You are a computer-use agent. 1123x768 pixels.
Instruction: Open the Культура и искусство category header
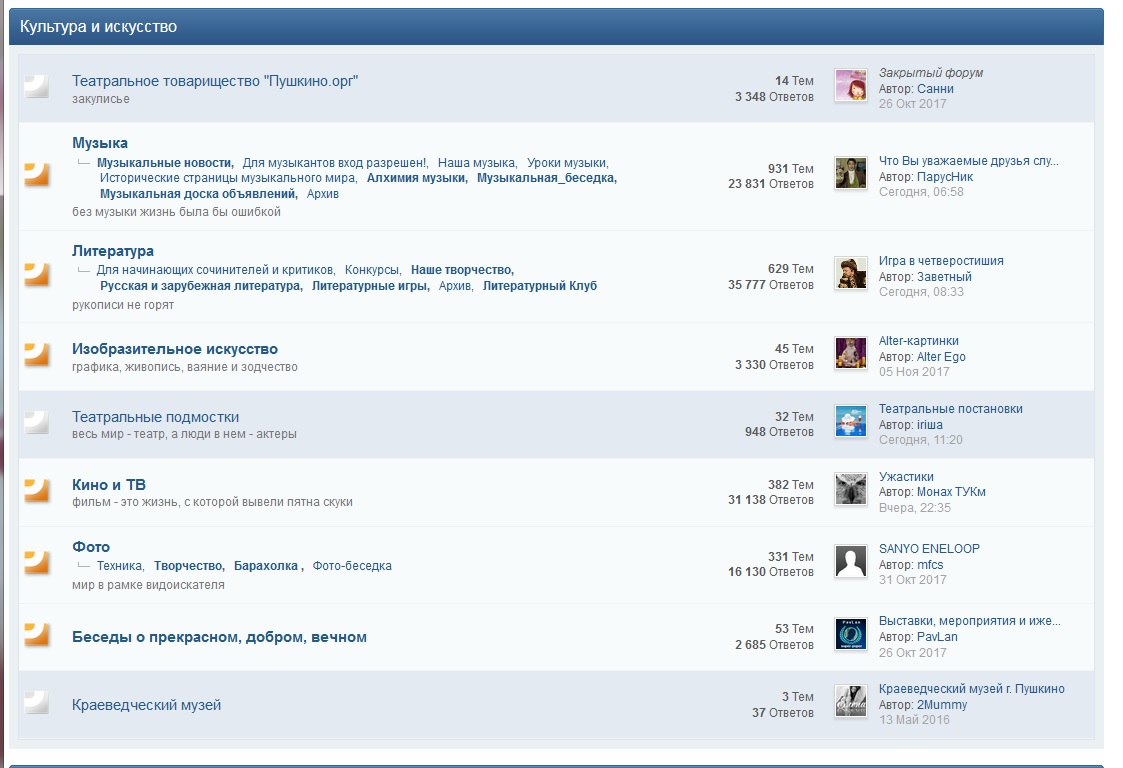(98, 27)
